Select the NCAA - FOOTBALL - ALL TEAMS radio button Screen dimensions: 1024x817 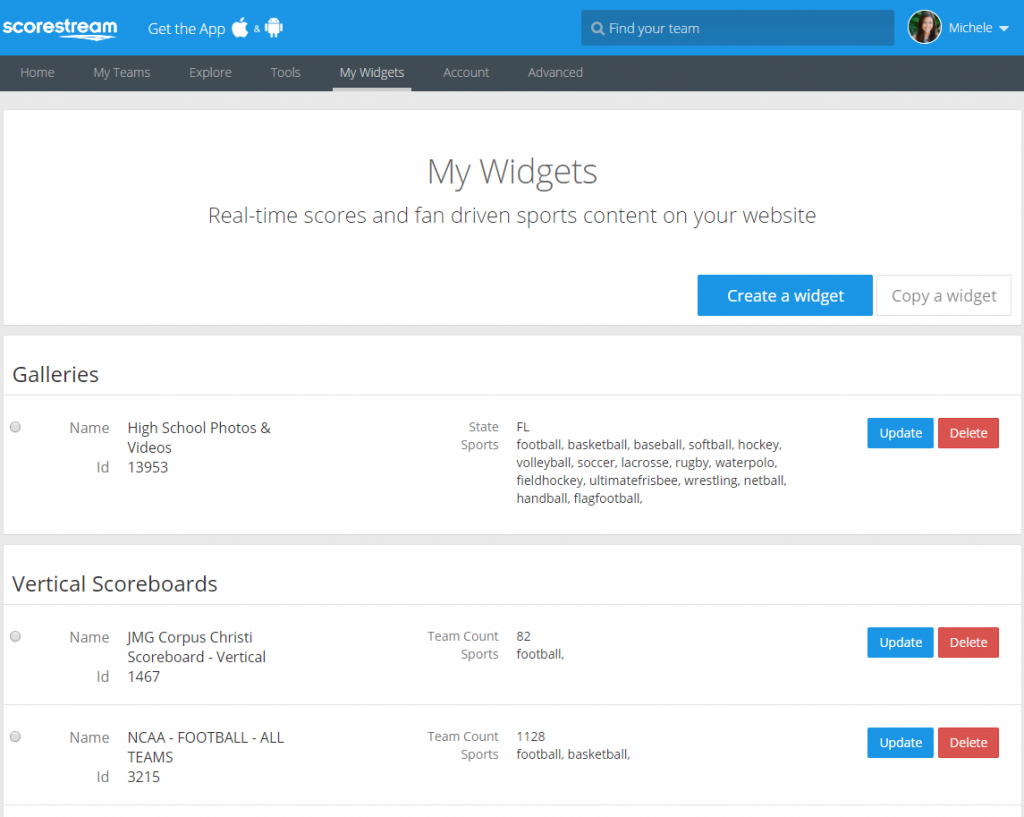pos(15,736)
